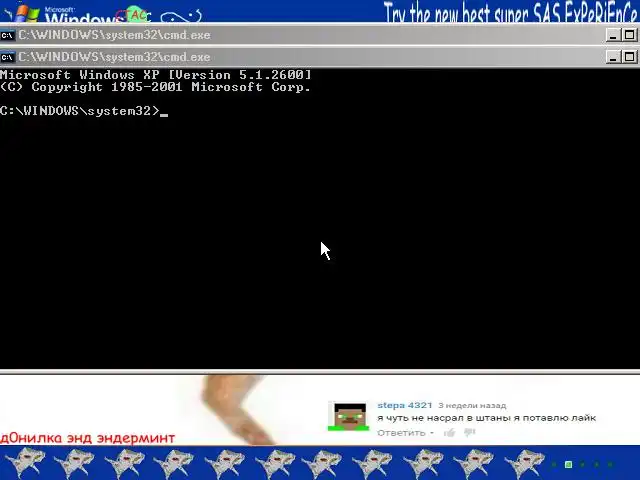Image resolution: width=640 pixels, height=480 pixels.
Task: Maximize the front cmd.exe window
Action: 629,57
